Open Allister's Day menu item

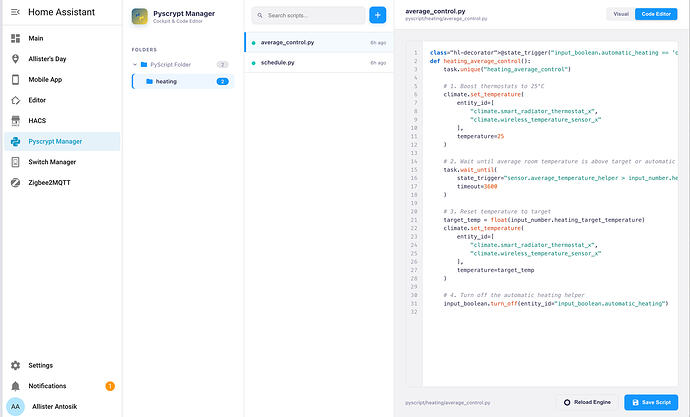pos(62,59)
